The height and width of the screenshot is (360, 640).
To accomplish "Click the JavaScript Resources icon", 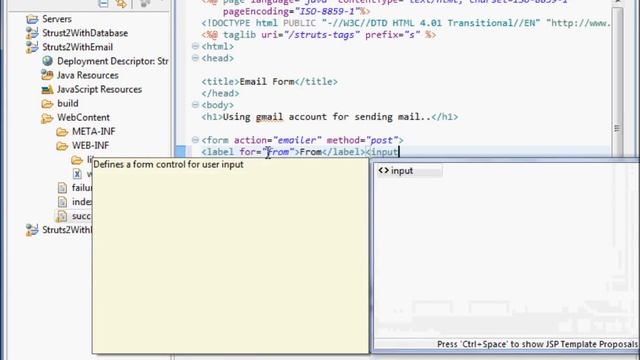I will tap(47, 89).
